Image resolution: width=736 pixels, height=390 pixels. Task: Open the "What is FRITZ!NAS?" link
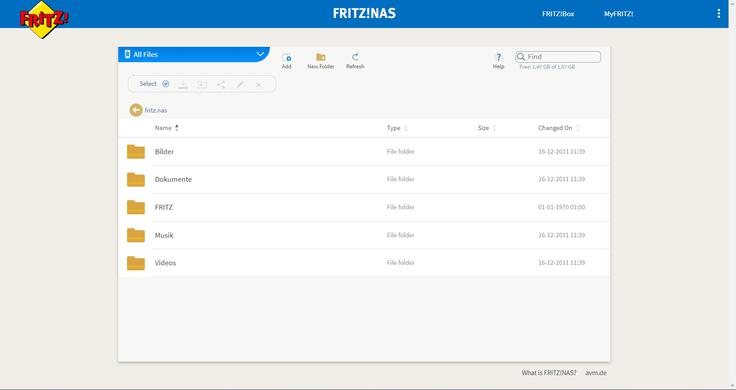pyautogui.click(x=549, y=373)
